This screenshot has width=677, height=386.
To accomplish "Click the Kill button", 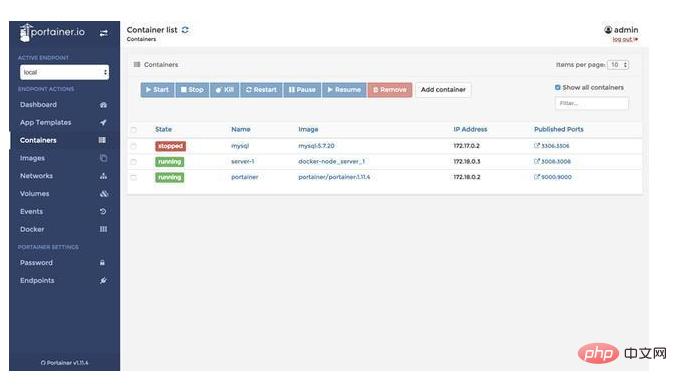I will pos(225,90).
